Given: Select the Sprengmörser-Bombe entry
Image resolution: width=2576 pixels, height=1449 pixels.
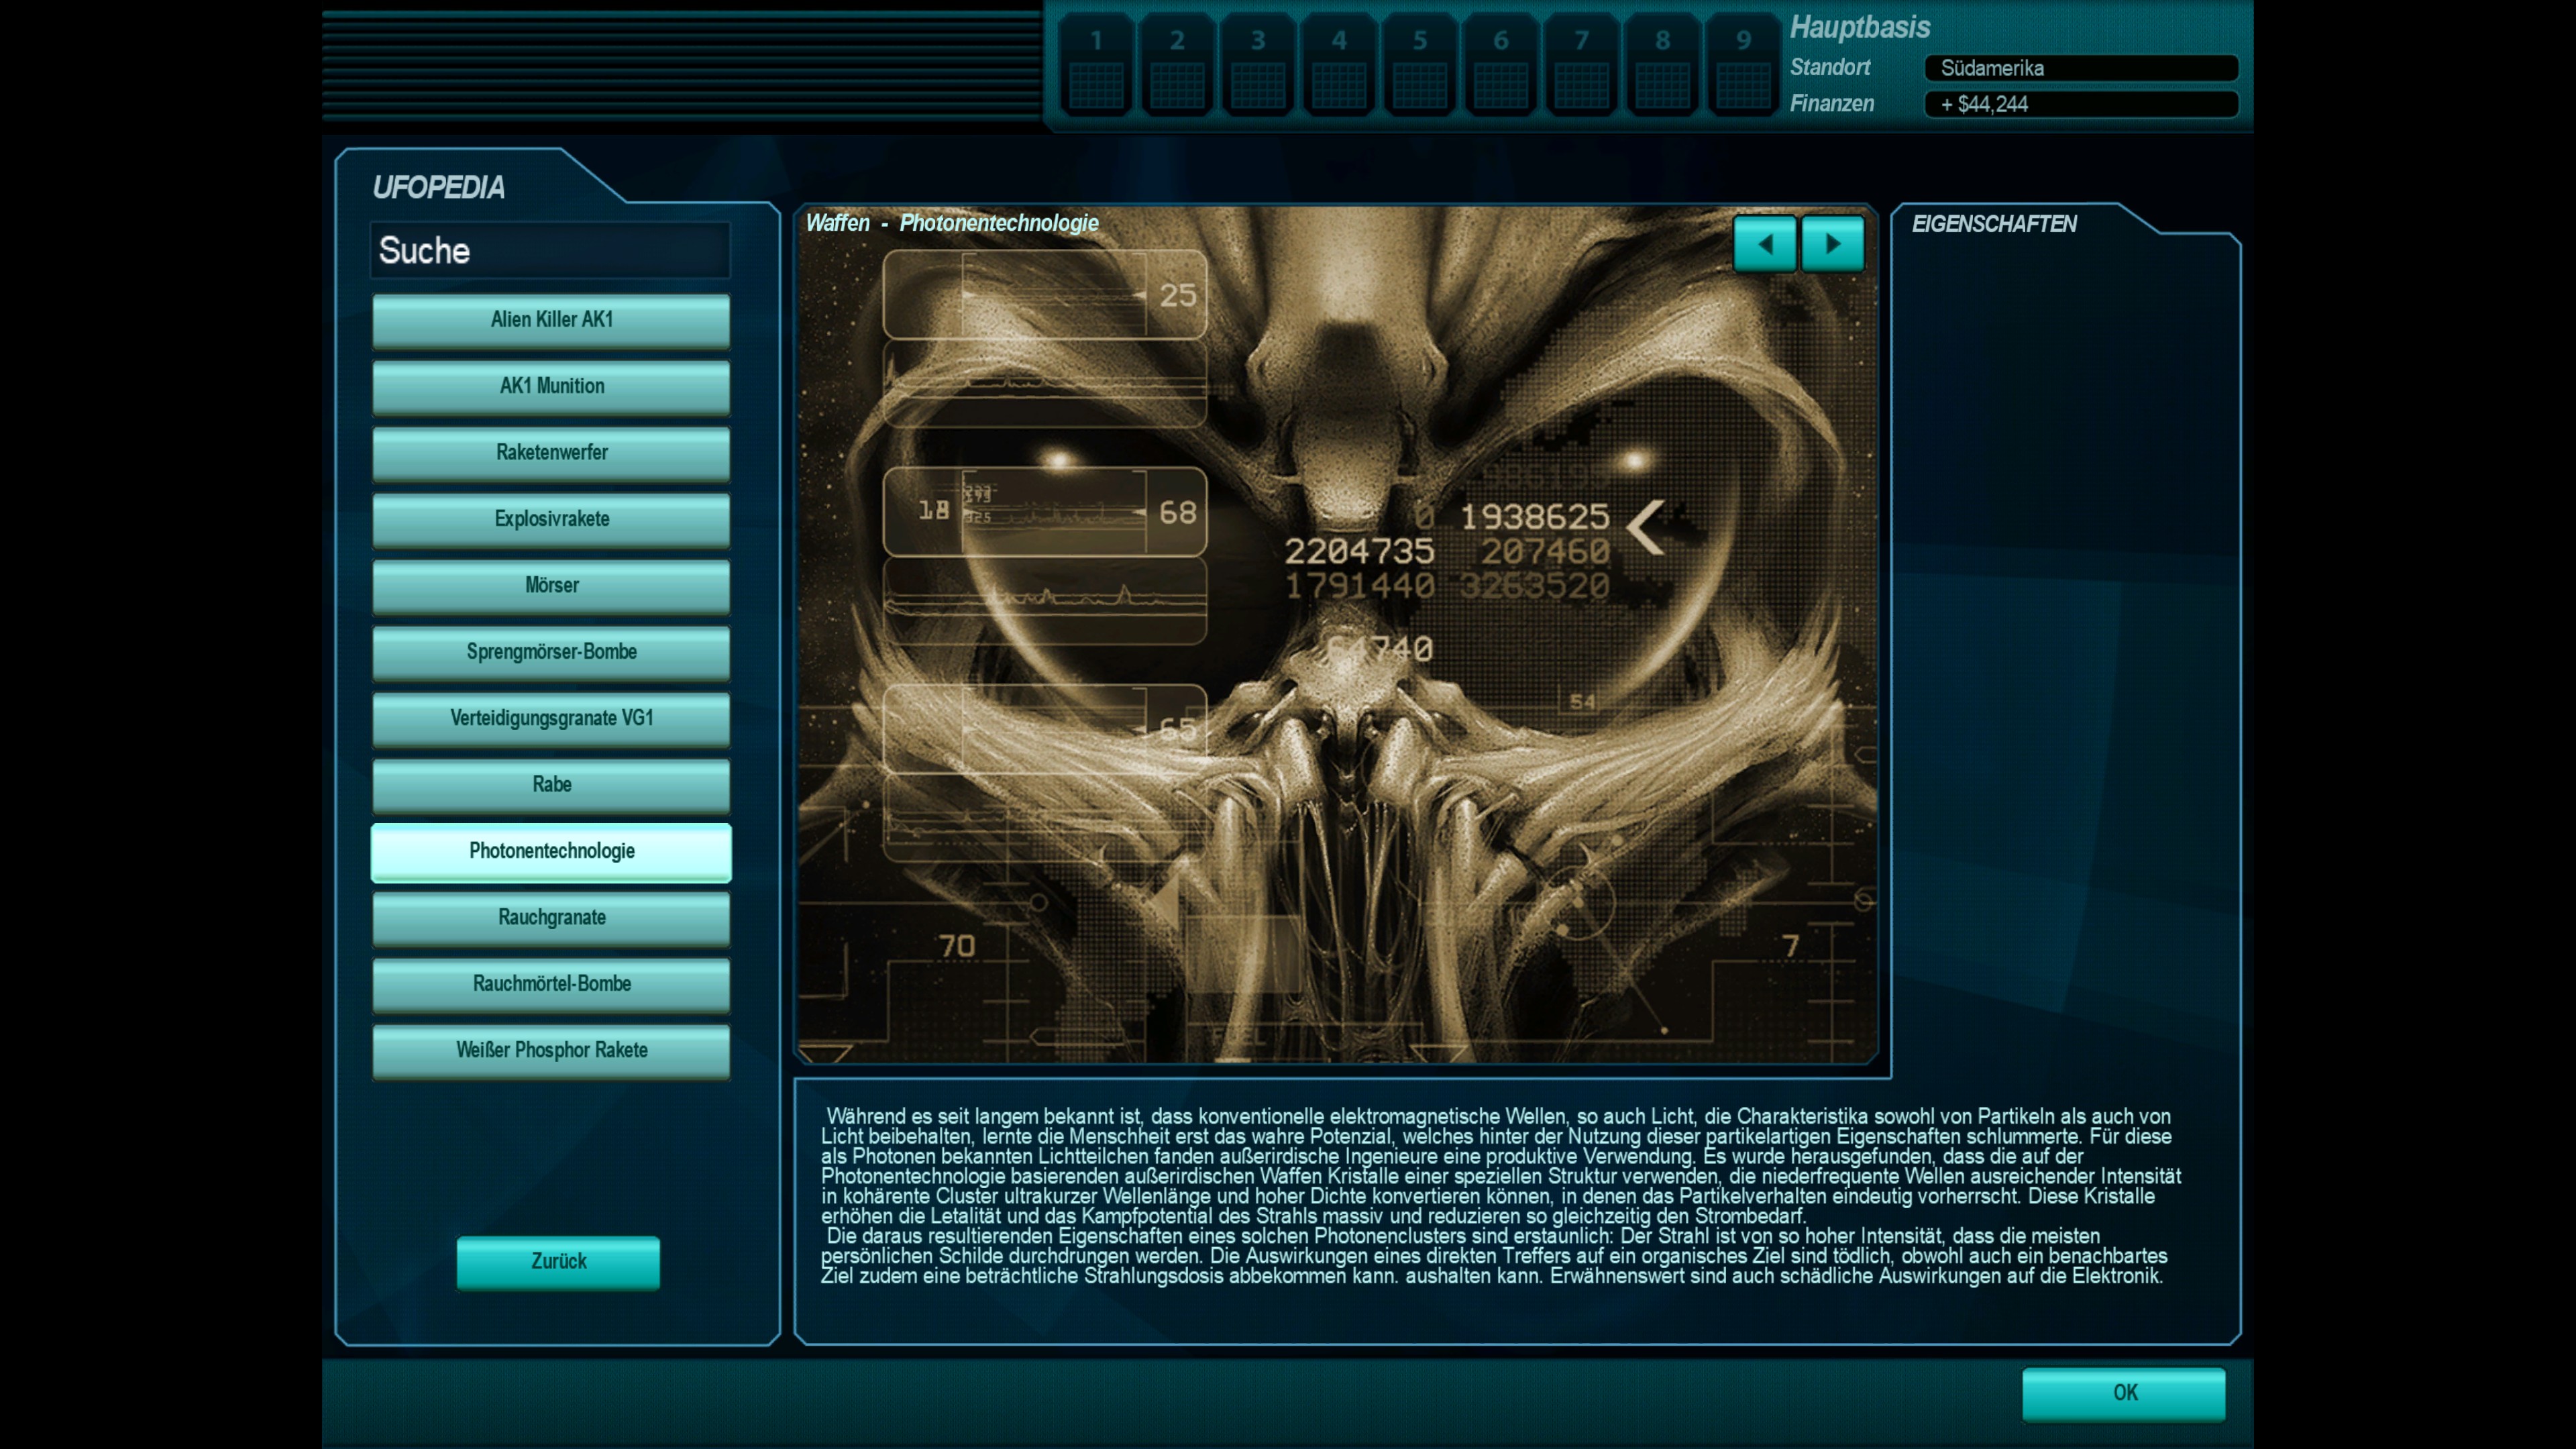Looking at the screenshot, I should pos(551,652).
